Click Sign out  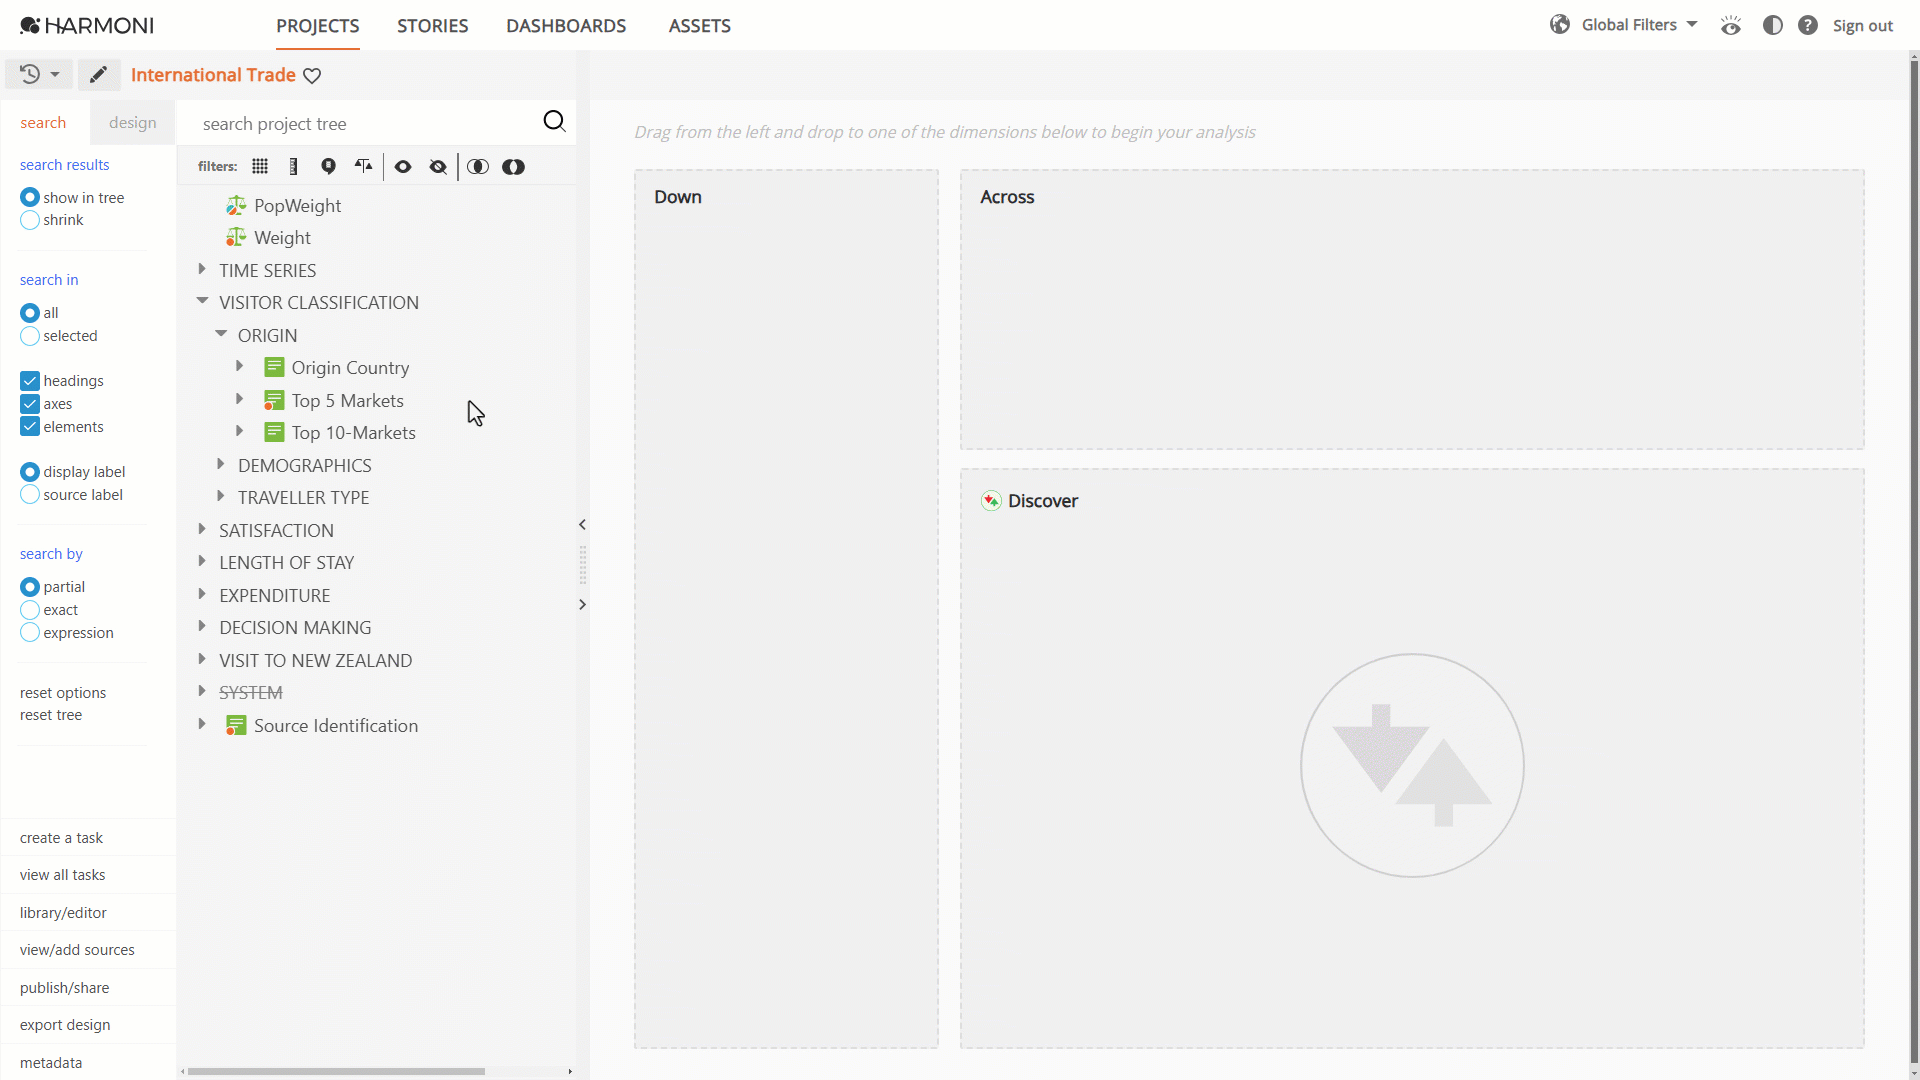click(x=1863, y=26)
